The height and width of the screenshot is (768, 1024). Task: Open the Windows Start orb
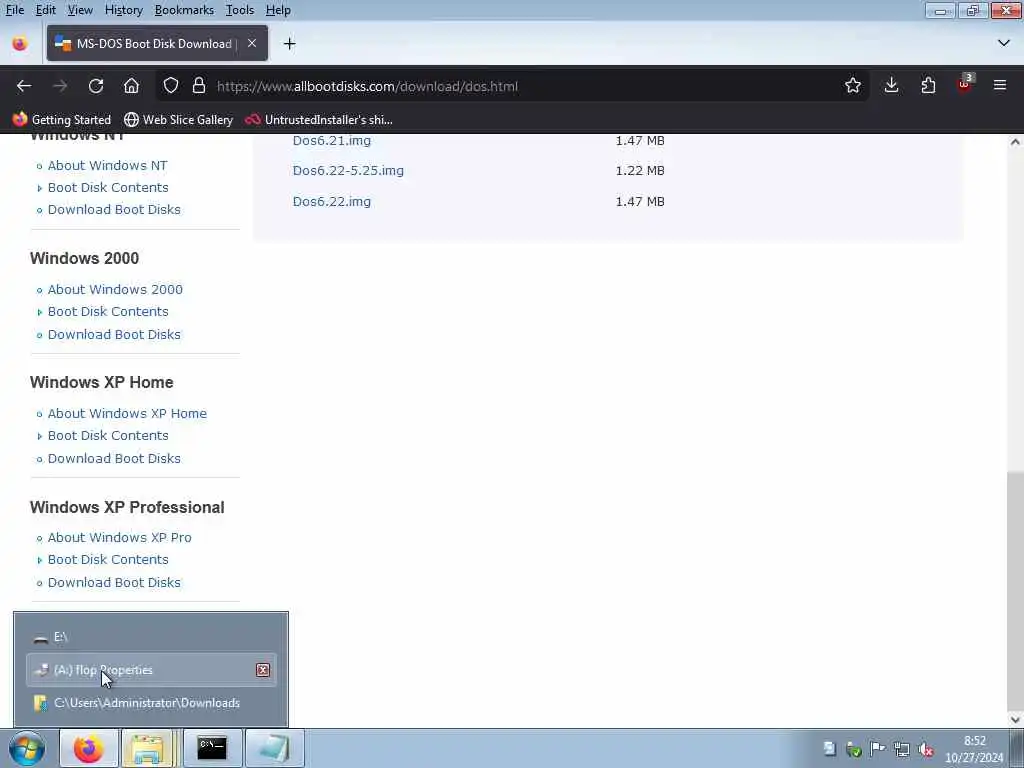pyautogui.click(x=27, y=748)
